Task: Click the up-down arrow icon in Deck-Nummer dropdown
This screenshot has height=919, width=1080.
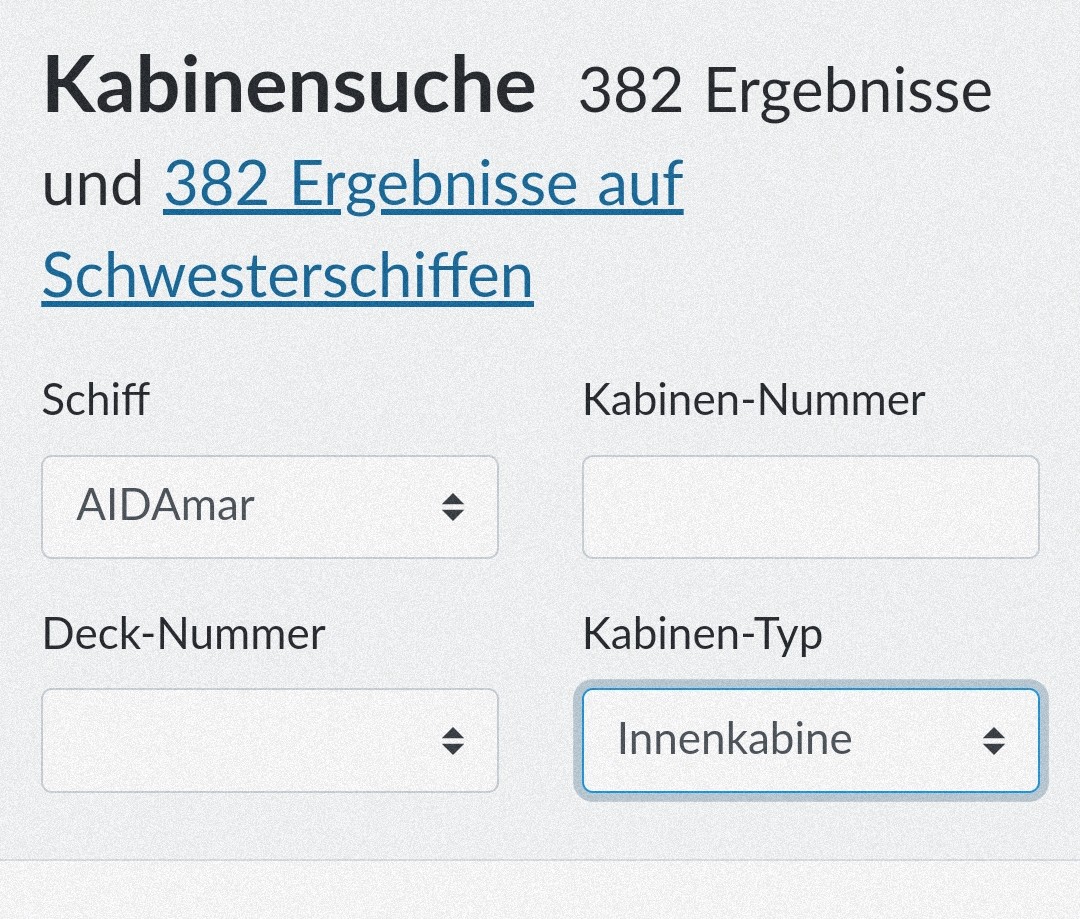Action: (453, 740)
